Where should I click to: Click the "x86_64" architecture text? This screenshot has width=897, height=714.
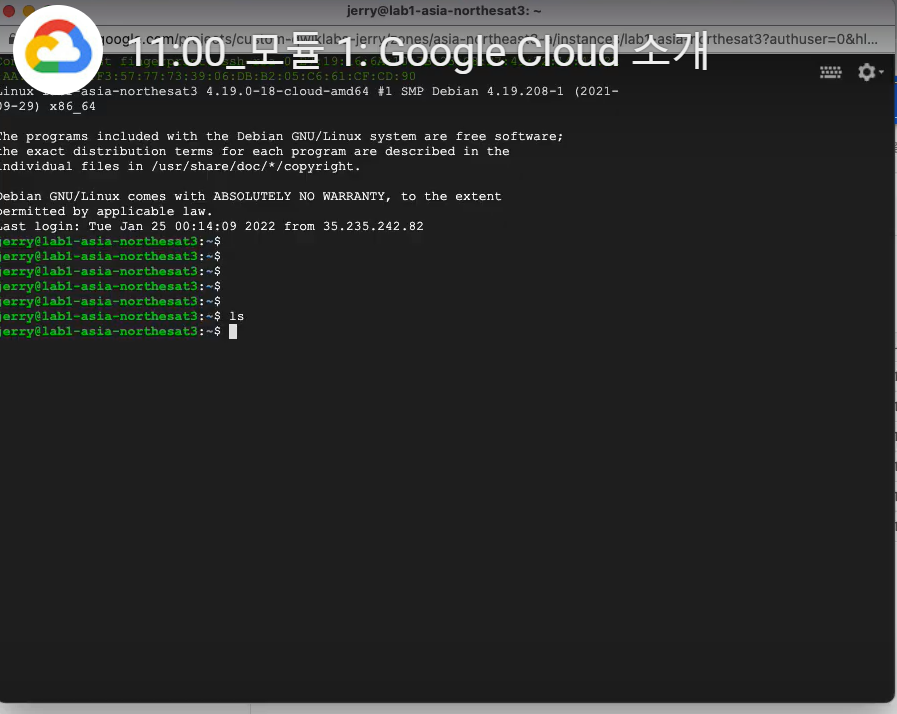tap(72, 106)
